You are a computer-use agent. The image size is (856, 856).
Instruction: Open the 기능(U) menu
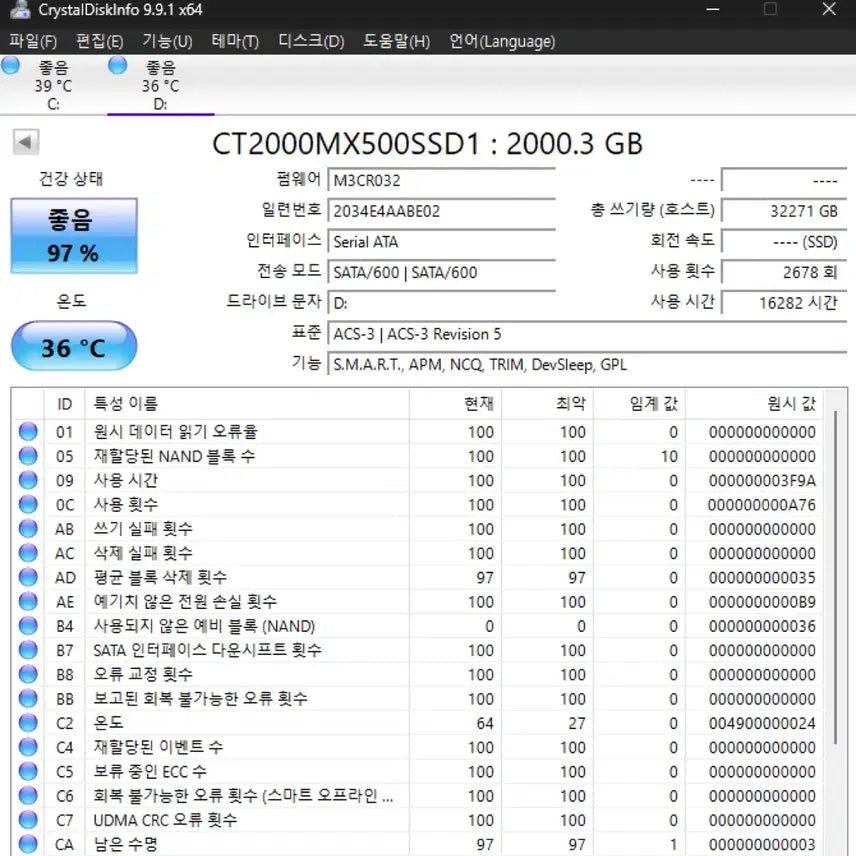coord(167,41)
